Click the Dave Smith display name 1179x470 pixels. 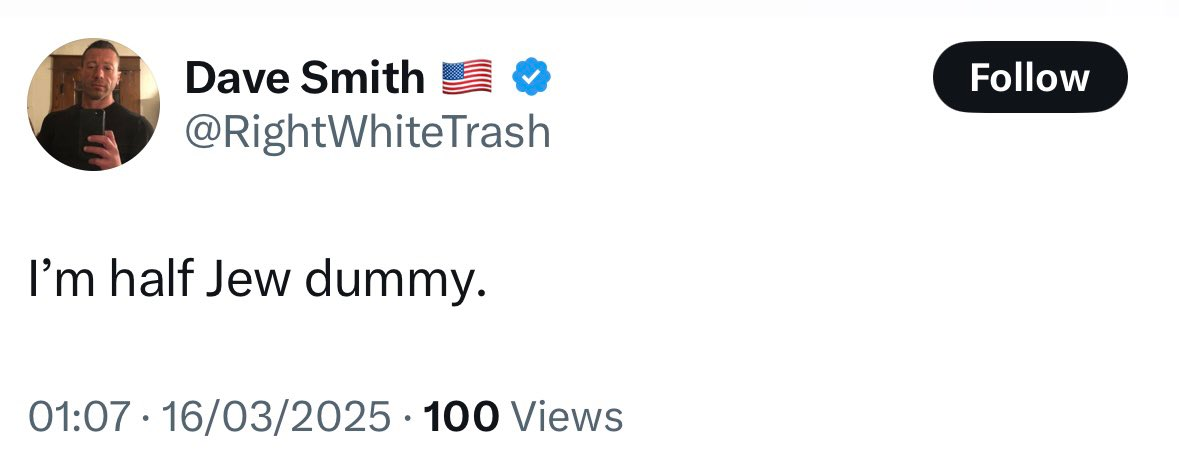pos(305,77)
